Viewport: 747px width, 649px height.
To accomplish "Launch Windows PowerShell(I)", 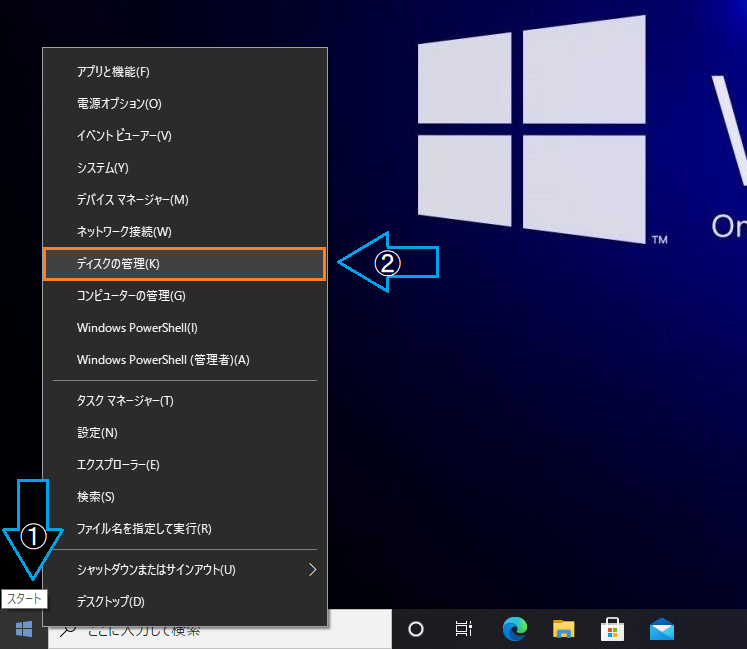I will pyautogui.click(x=185, y=328).
